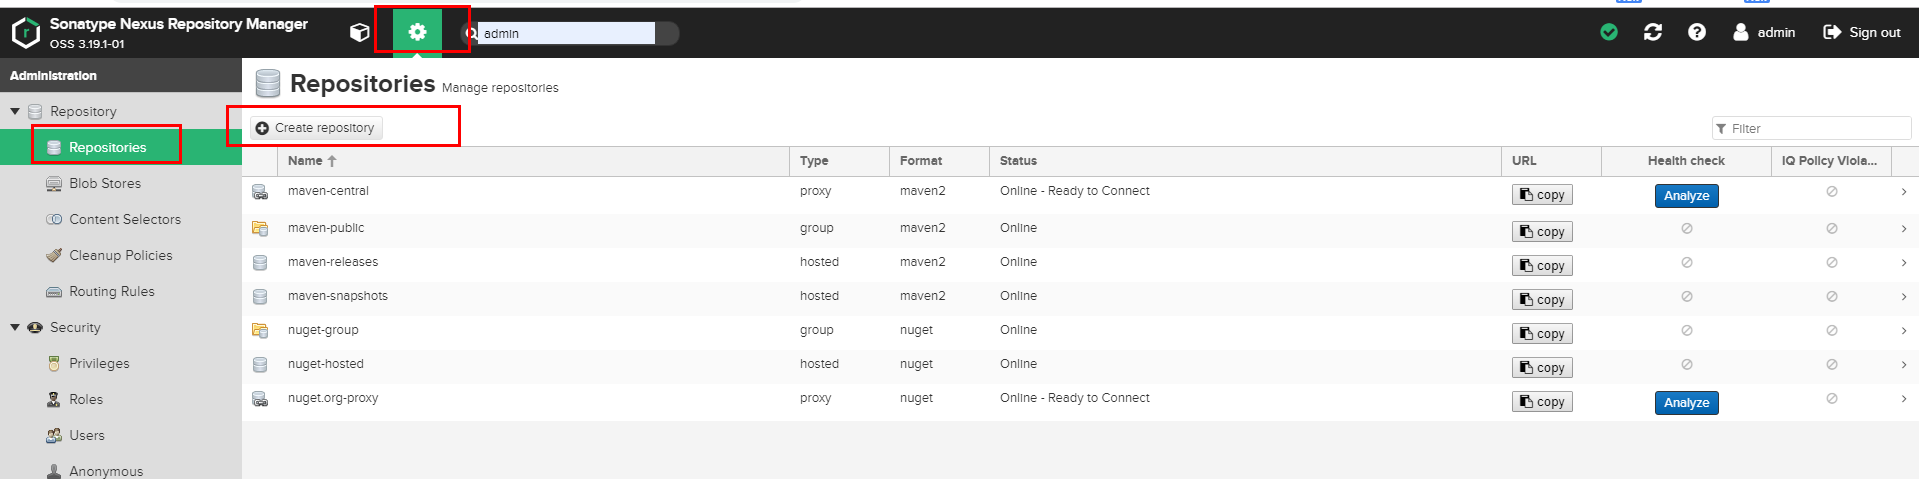Copy URL of nuget.org-proxy
Viewport: 1919px width, 479px height.
point(1542,401)
